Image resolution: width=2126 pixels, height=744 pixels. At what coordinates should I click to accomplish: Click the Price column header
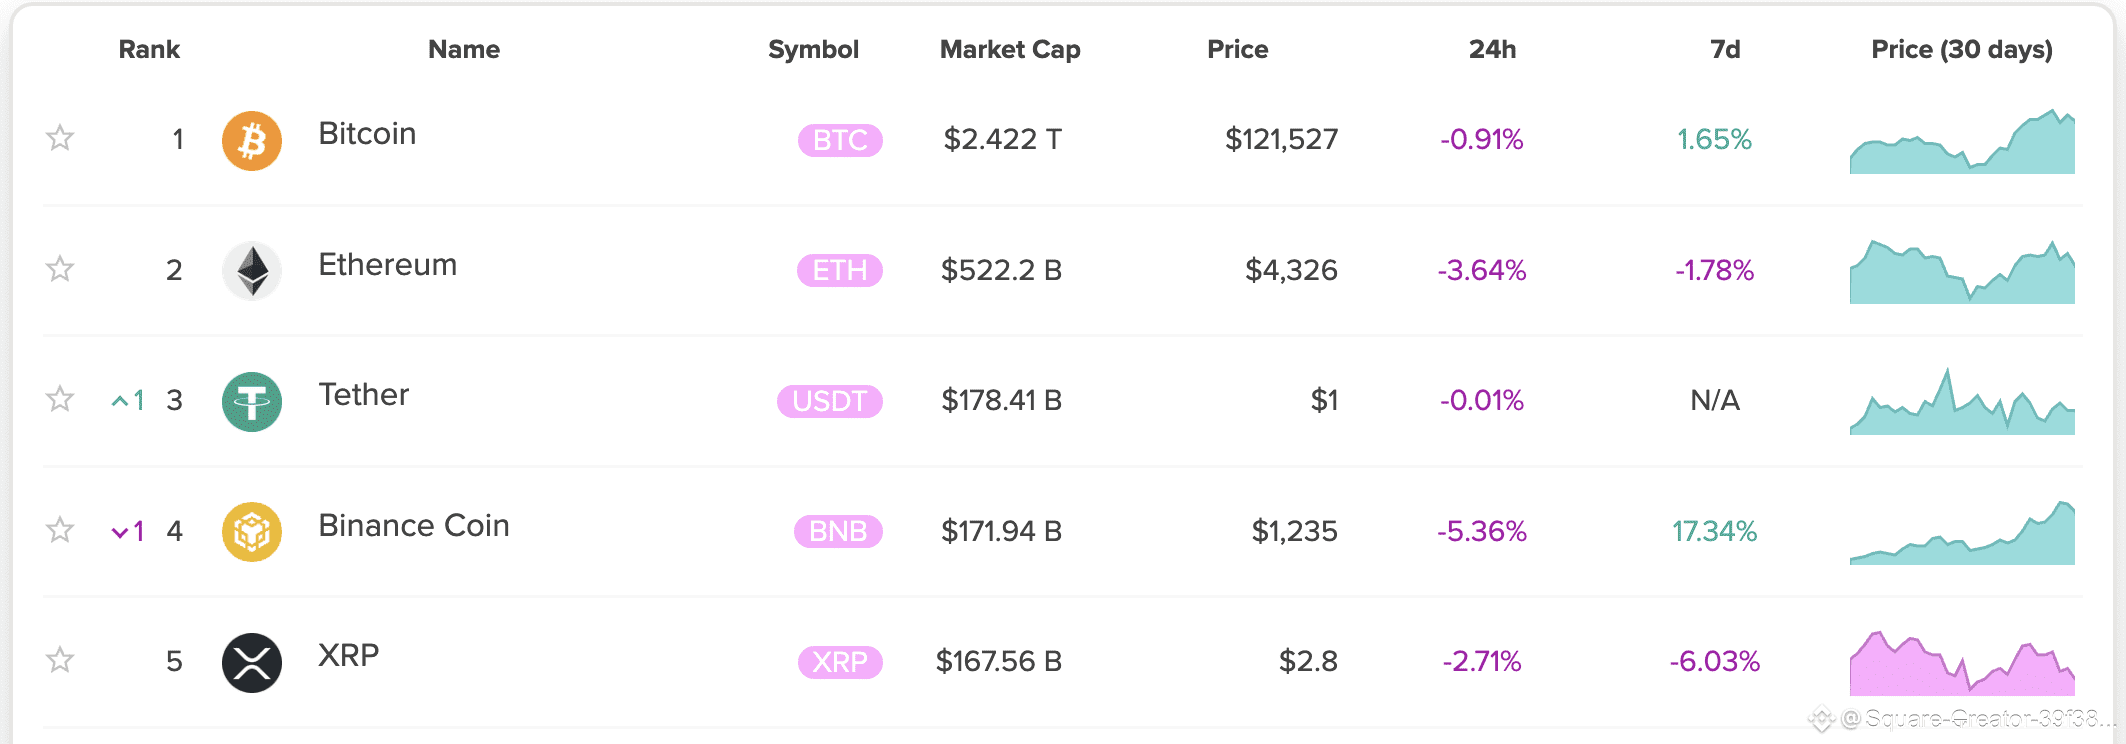(x=1237, y=49)
